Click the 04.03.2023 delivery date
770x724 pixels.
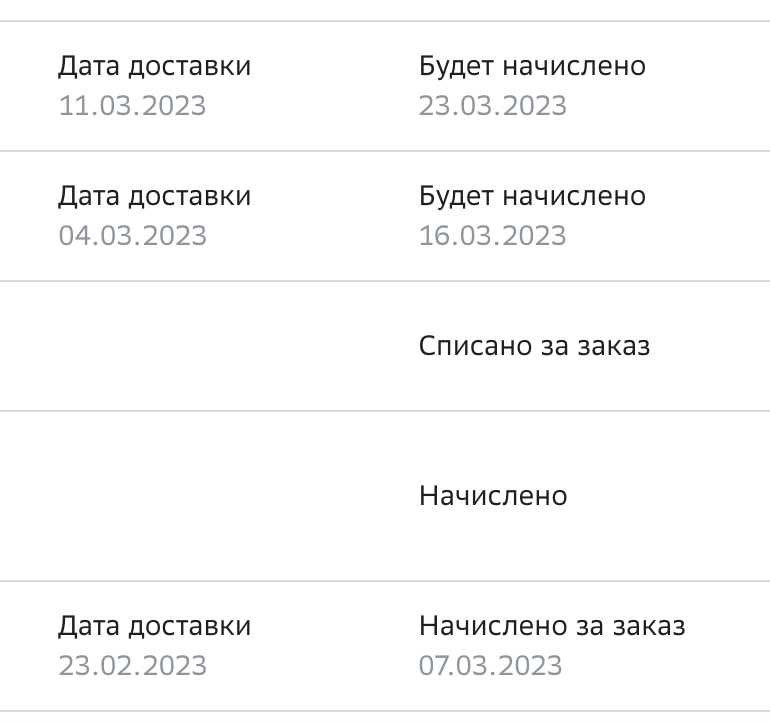tap(133, 235)
